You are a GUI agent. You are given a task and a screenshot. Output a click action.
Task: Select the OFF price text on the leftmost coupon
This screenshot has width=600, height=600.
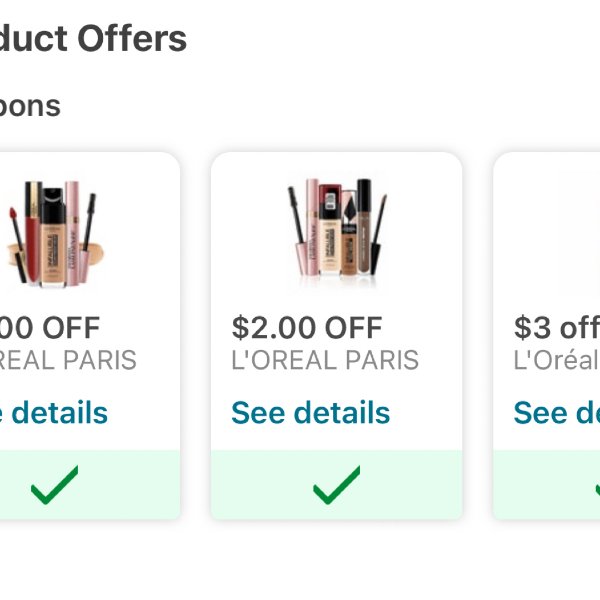[x=50, y=328]
